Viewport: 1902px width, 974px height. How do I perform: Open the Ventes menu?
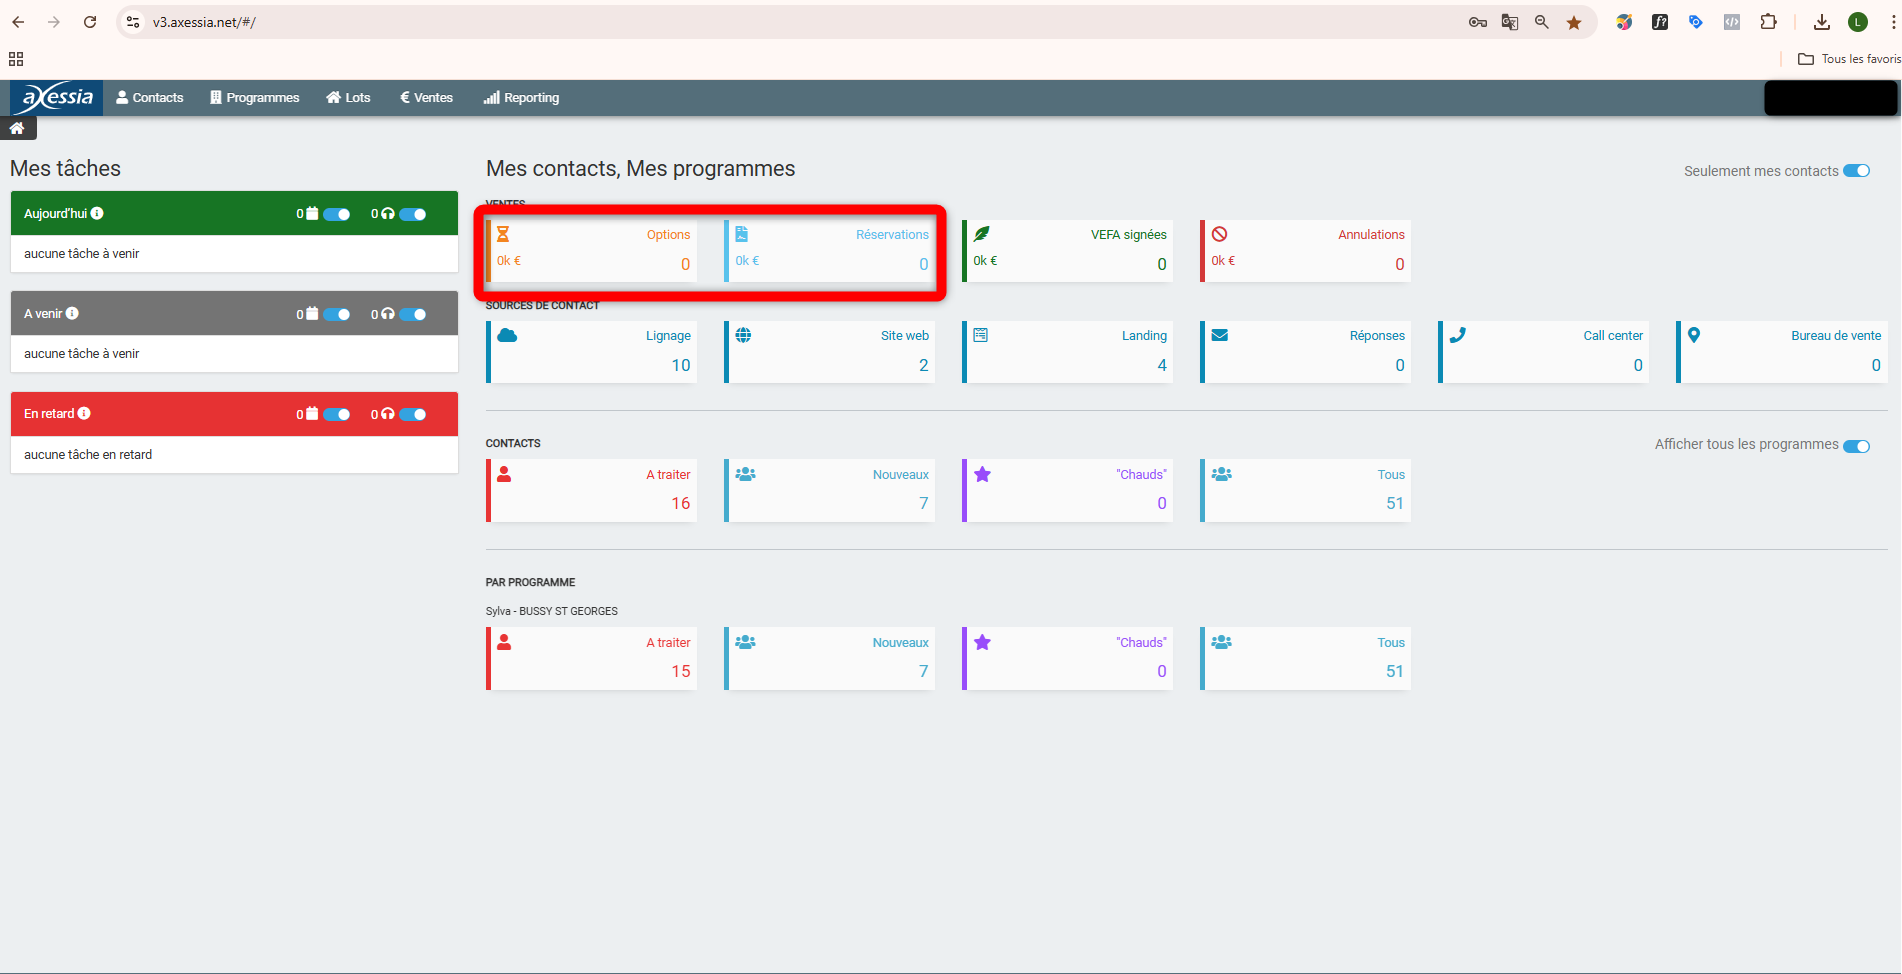[x=426, y=98]
